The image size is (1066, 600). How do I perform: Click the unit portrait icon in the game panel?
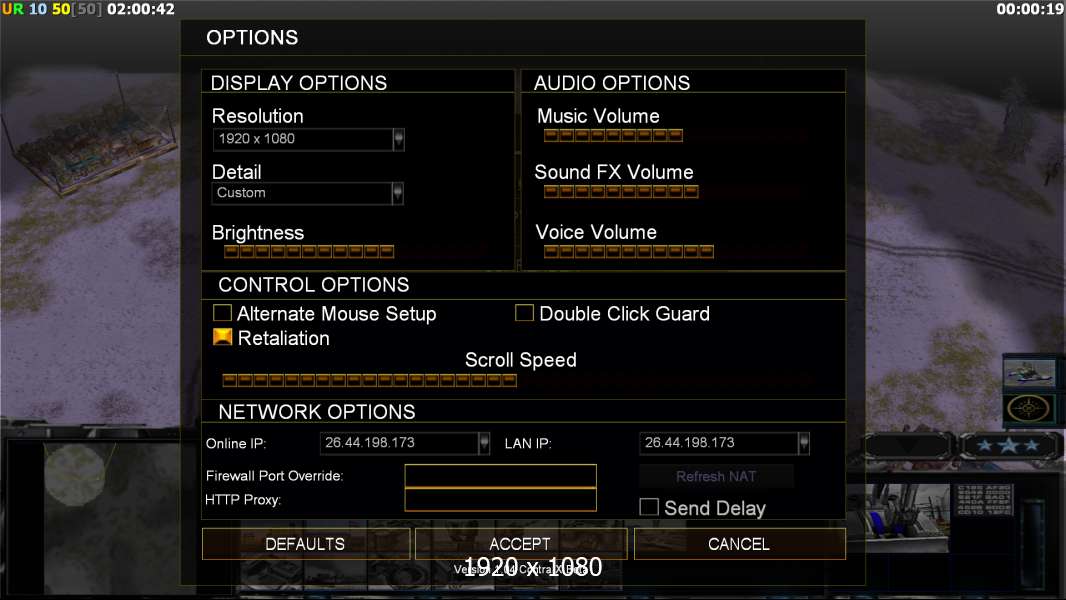tap(1029, 373)
